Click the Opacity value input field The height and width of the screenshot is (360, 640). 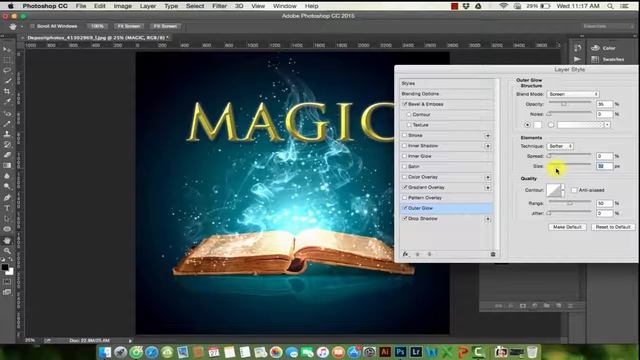point(604,104)
